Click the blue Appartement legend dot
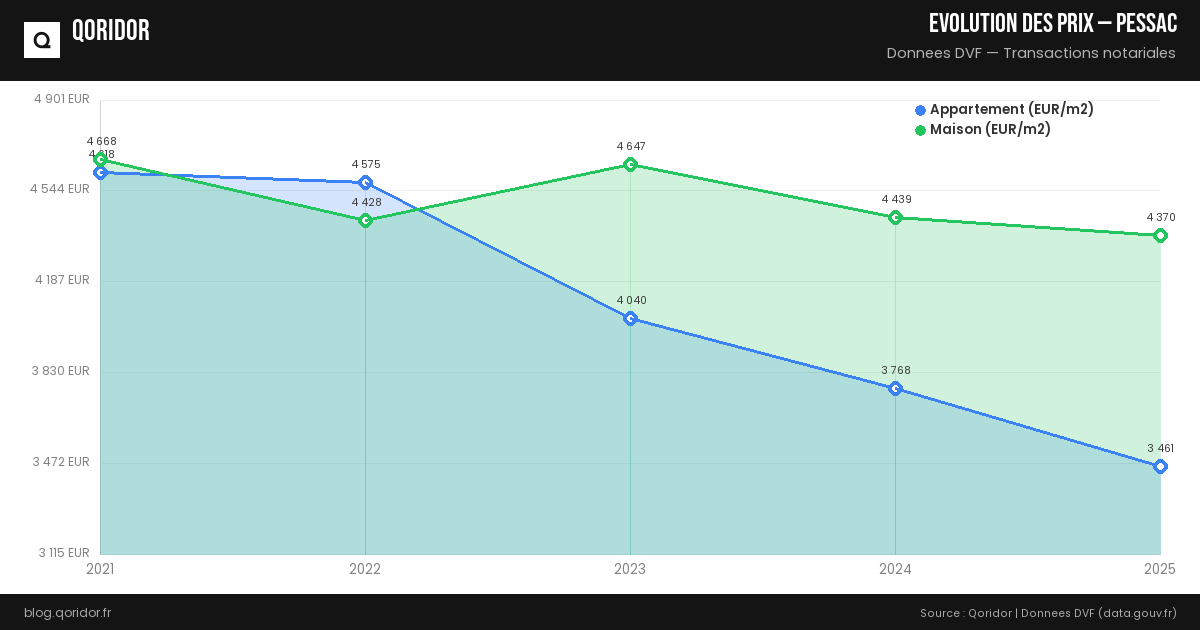 click(920, 110)
